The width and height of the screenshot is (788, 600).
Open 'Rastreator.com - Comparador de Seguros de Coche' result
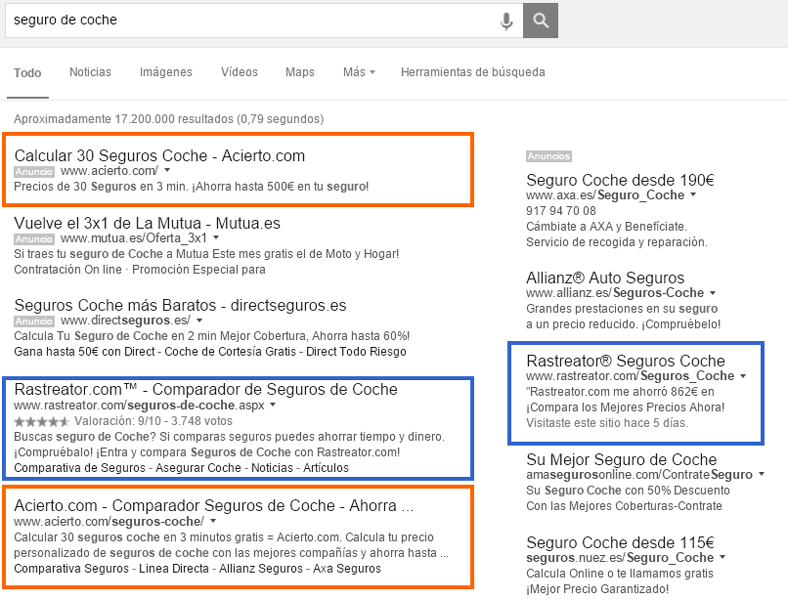[206, 389]
